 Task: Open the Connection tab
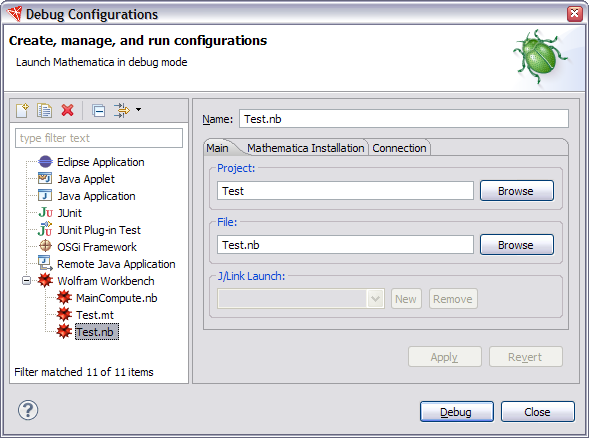point(399,148)
